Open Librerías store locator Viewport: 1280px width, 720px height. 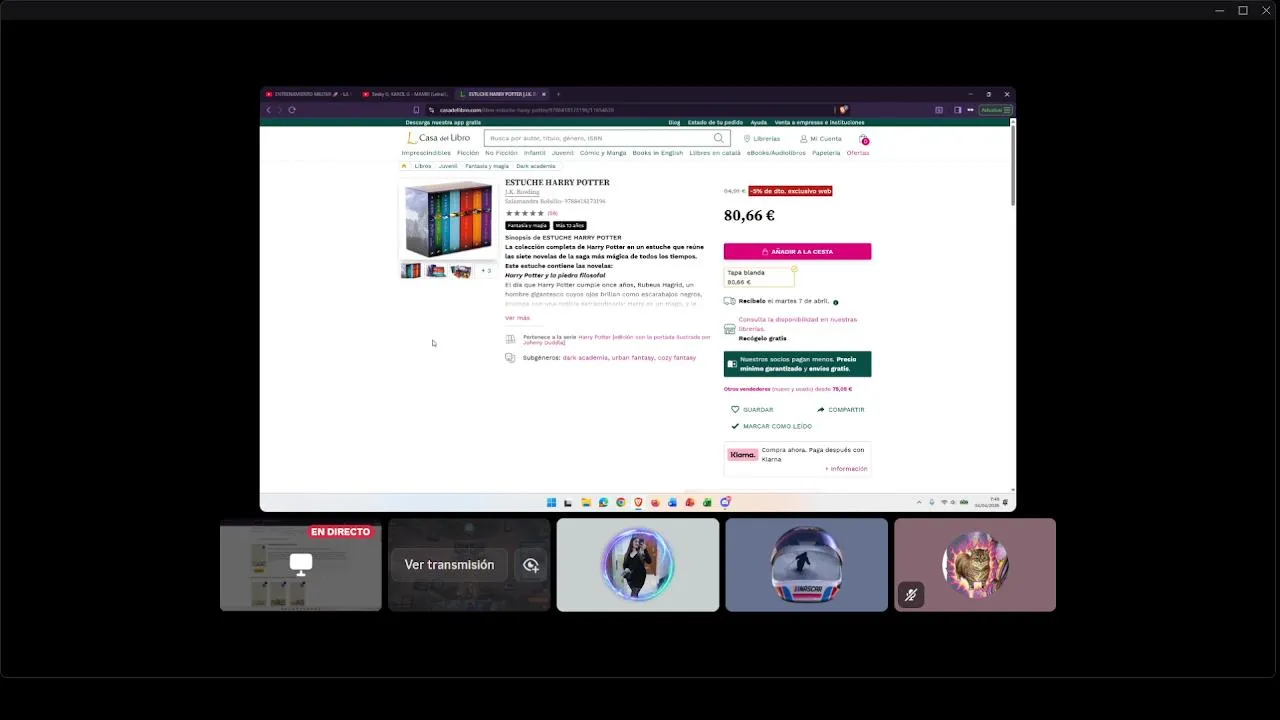point(762,139)
